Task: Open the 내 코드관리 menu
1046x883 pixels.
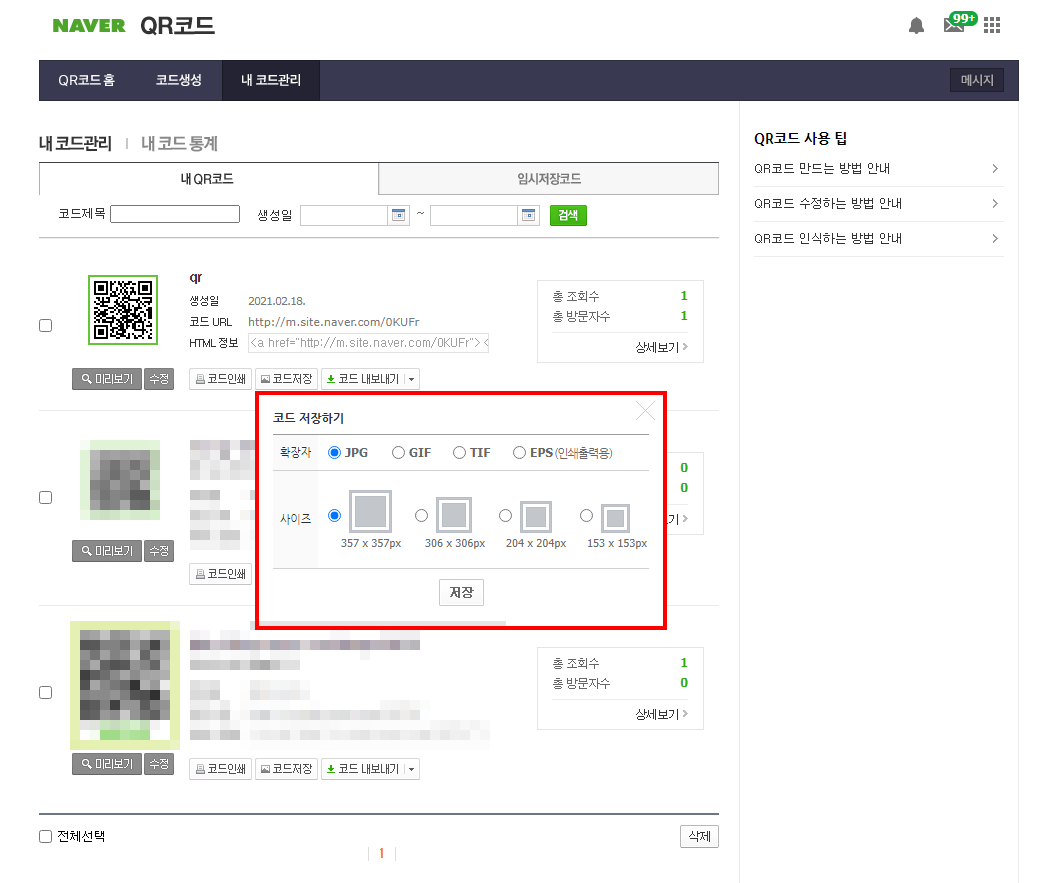Action: click(271, 80)
